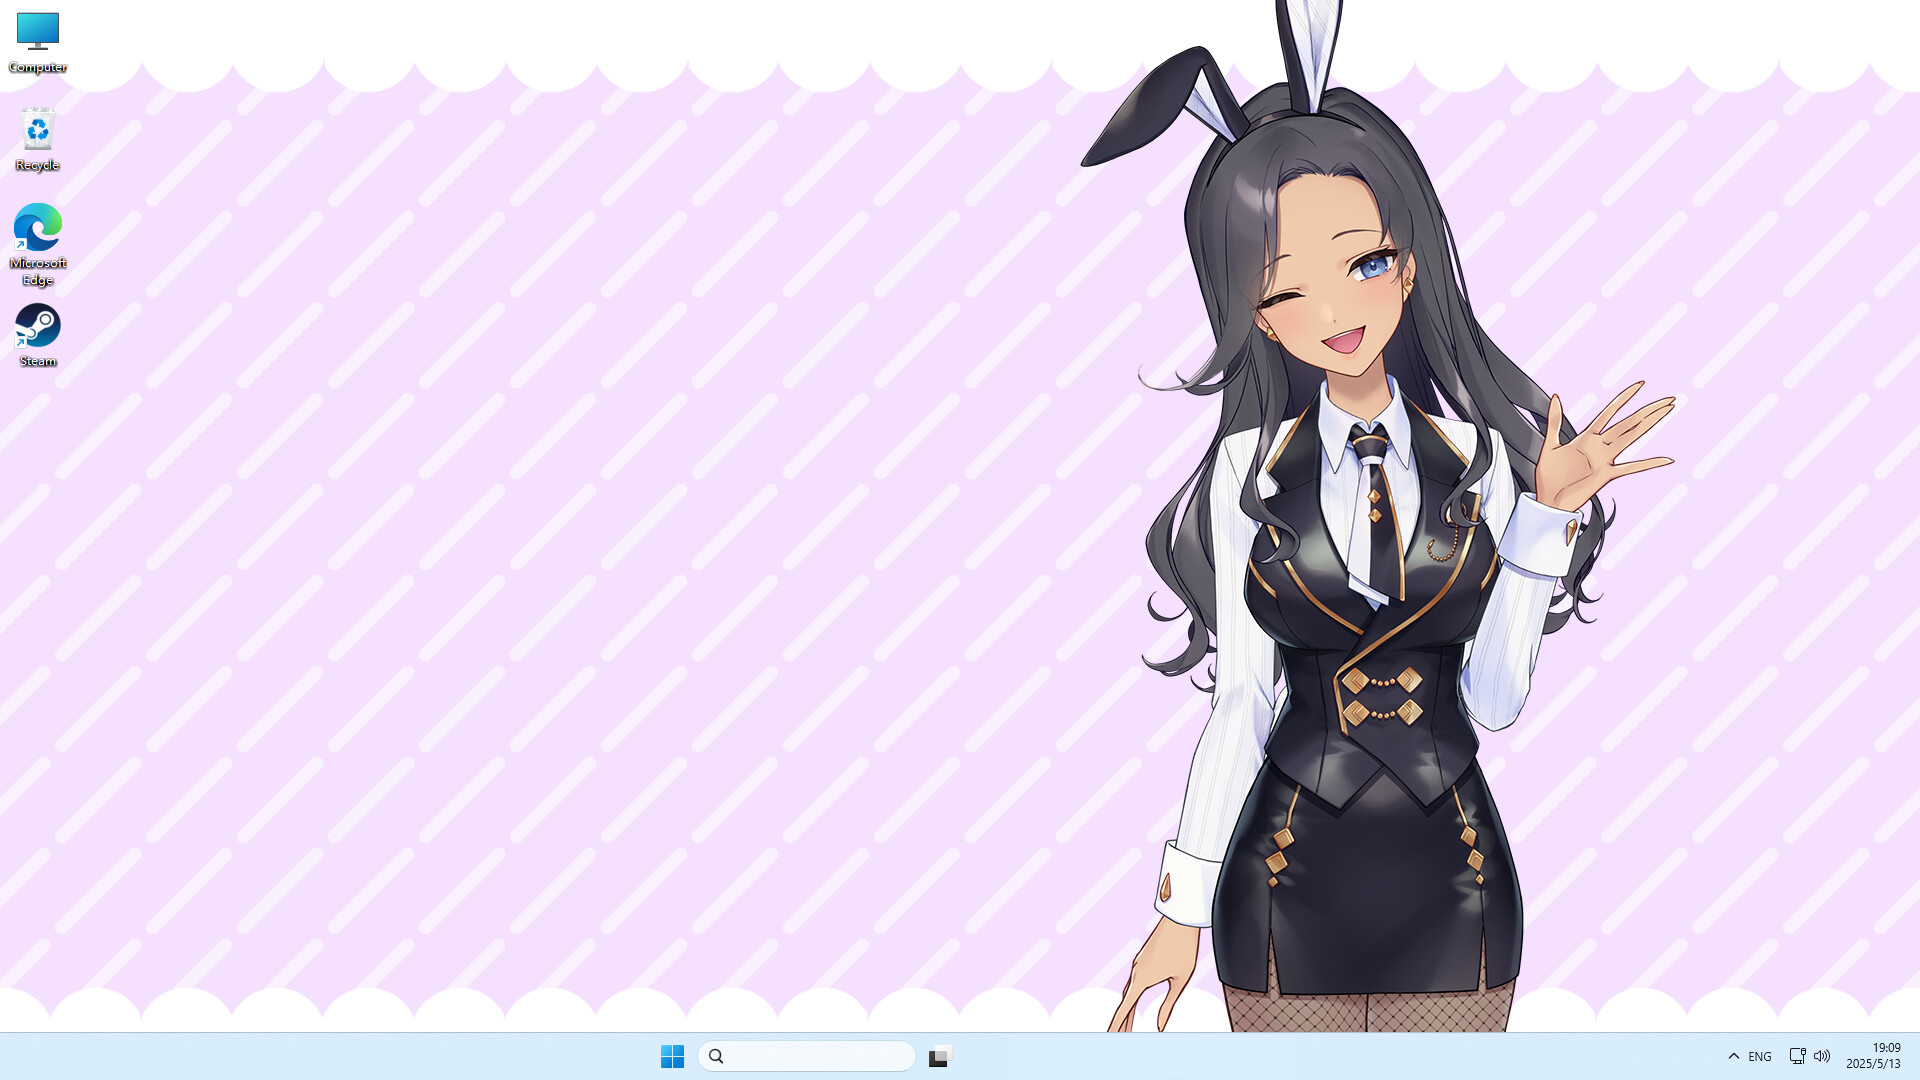The image size is (1920, 1080).
Task: Select the Steam shortcut icon
Action: coord(38,326)
